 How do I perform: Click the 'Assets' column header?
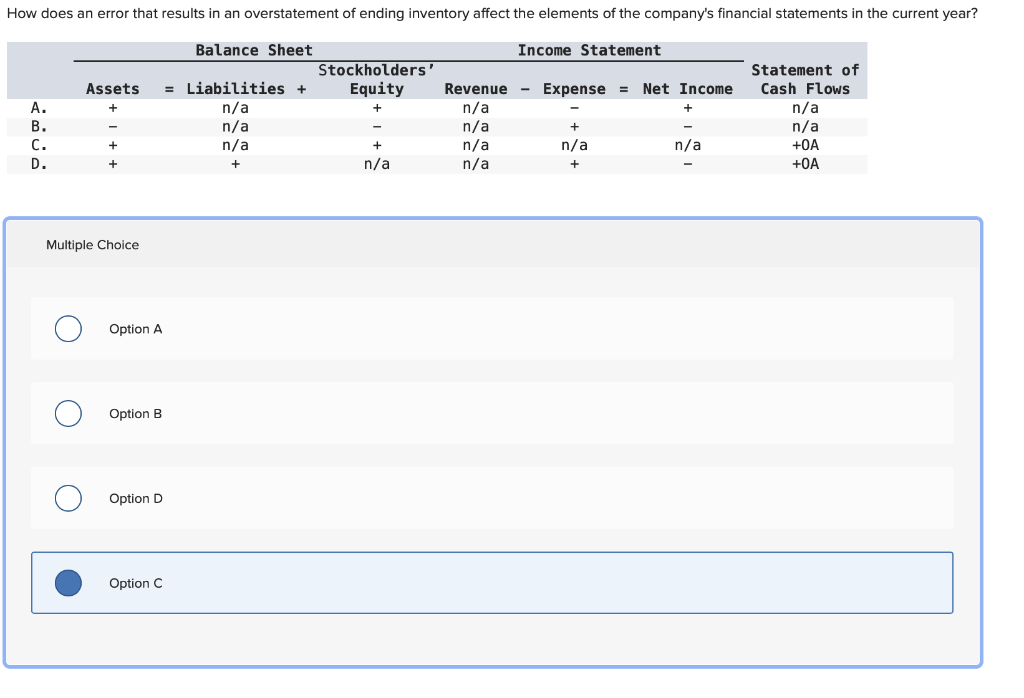coord(113,89)
